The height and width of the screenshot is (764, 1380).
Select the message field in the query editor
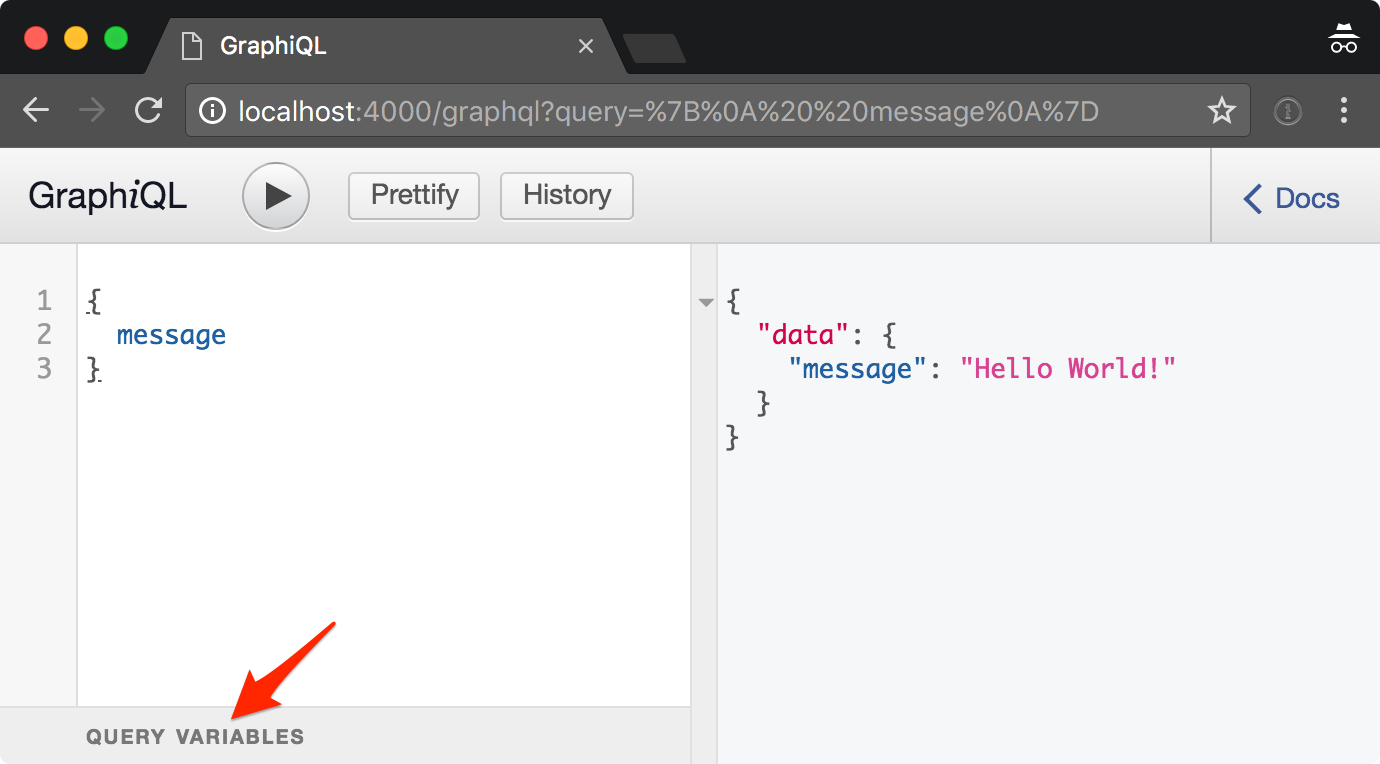tap(170, 335)
